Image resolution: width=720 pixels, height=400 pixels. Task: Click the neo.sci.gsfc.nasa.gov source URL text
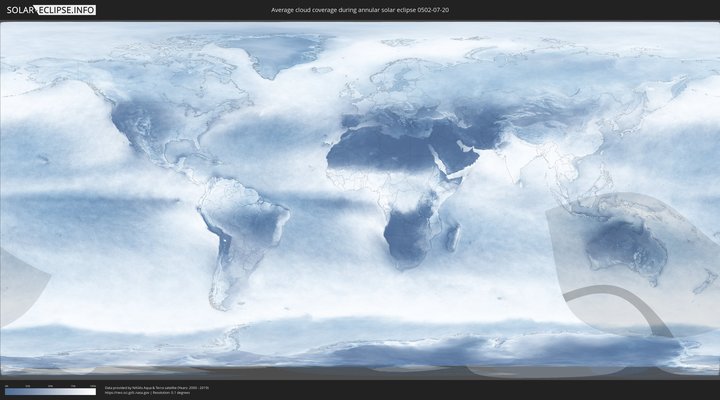(128, 393)
